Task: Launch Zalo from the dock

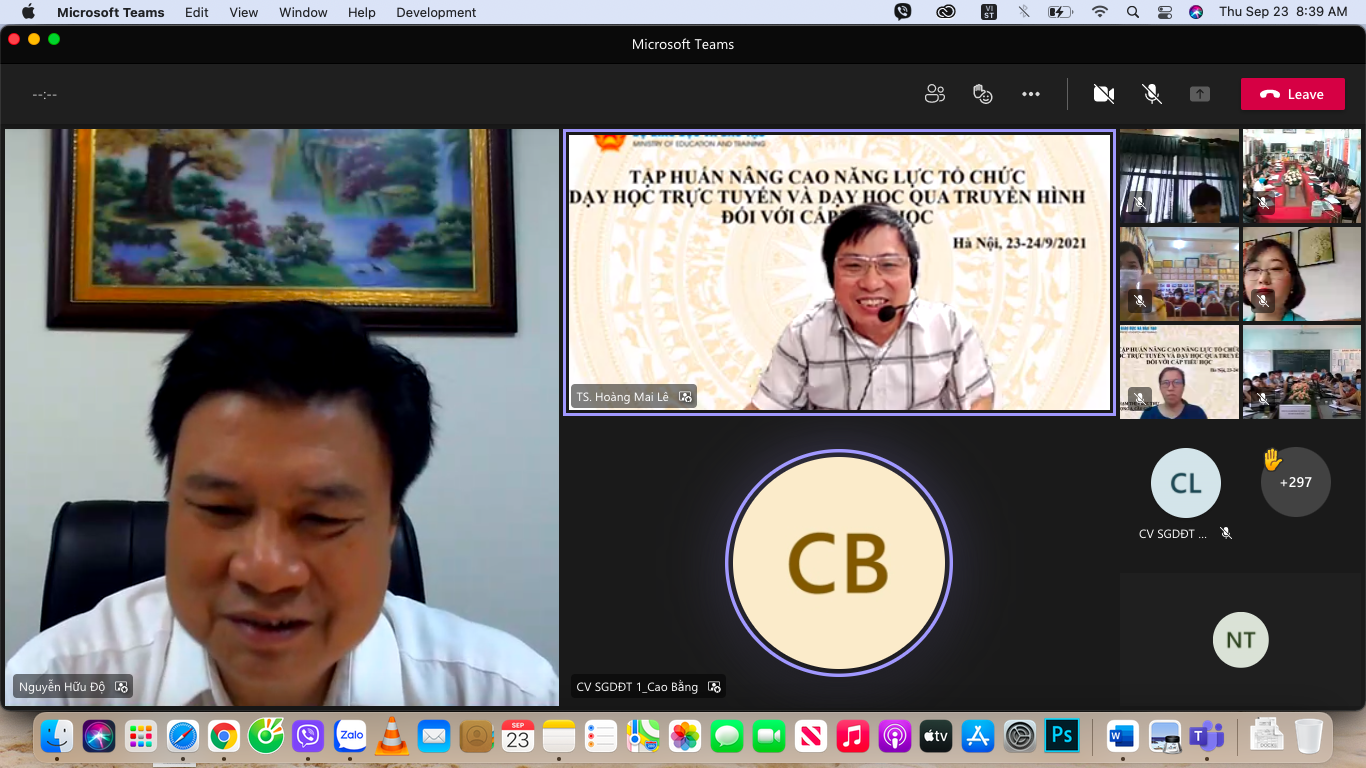Action: (350, 737)
